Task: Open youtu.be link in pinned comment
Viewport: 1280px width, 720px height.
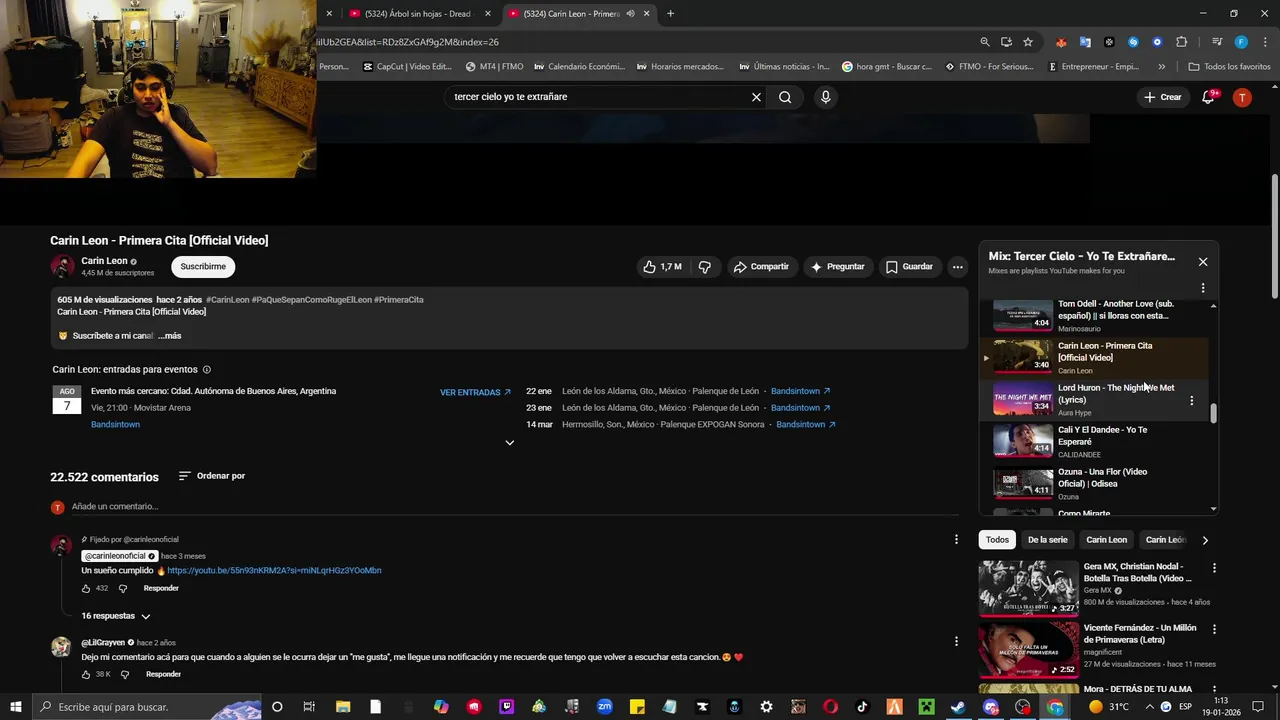Action: [274, 570]
